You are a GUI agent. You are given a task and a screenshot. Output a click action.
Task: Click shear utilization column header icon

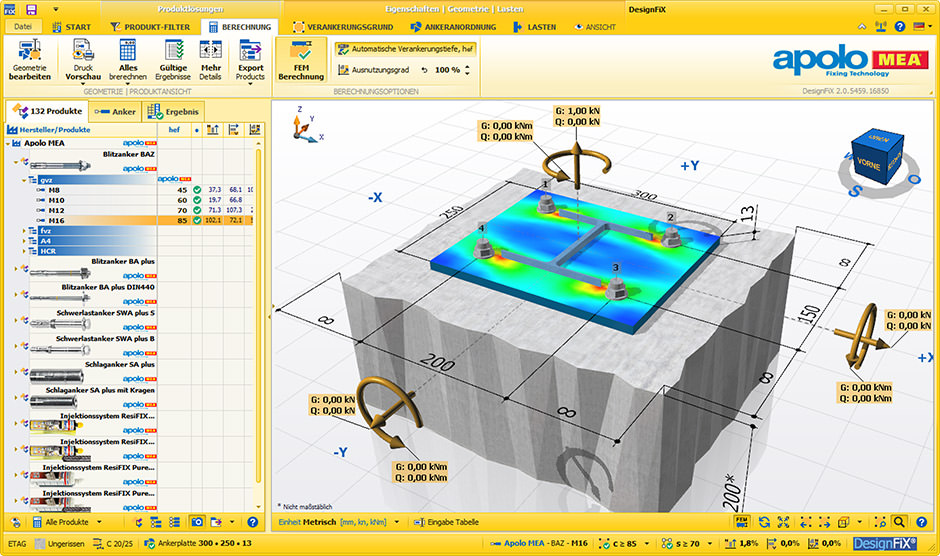[x=234, y=130]
